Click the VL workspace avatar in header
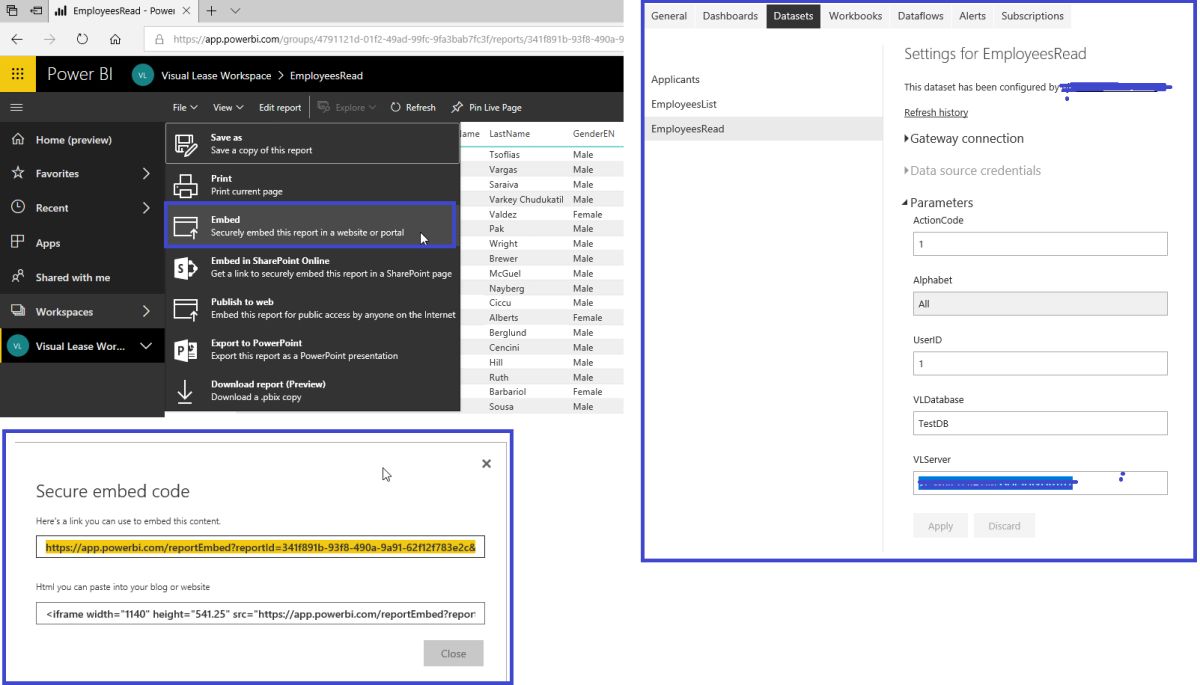Image resolution: width=1200 pixels, height=685 pixels. [x=143, y=75]
